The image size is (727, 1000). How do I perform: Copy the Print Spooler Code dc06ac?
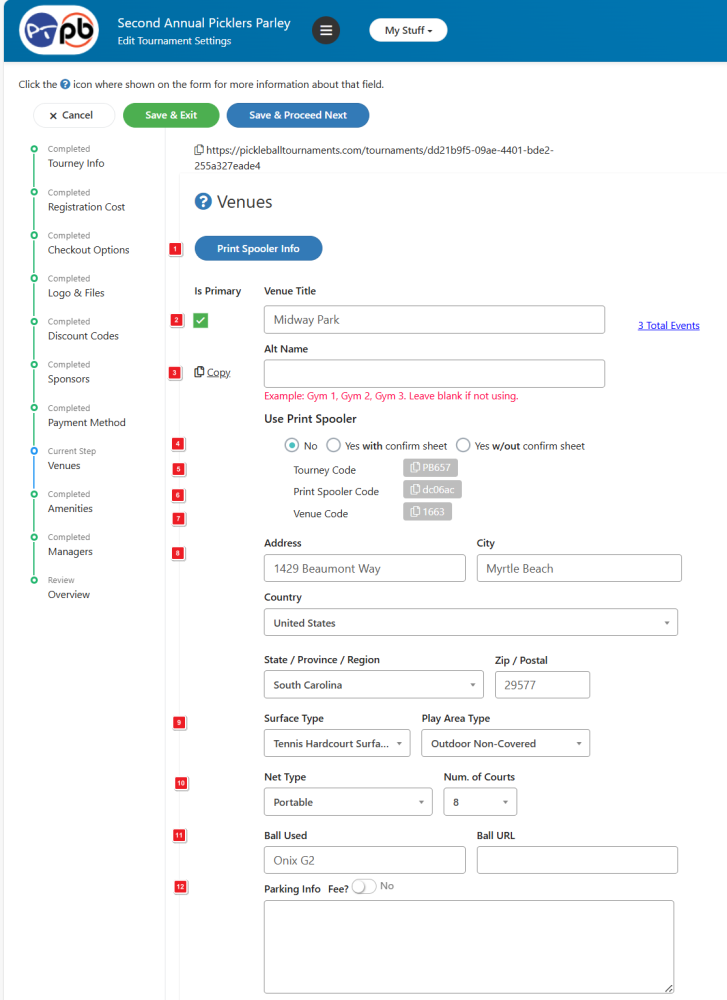pos(433,490)
